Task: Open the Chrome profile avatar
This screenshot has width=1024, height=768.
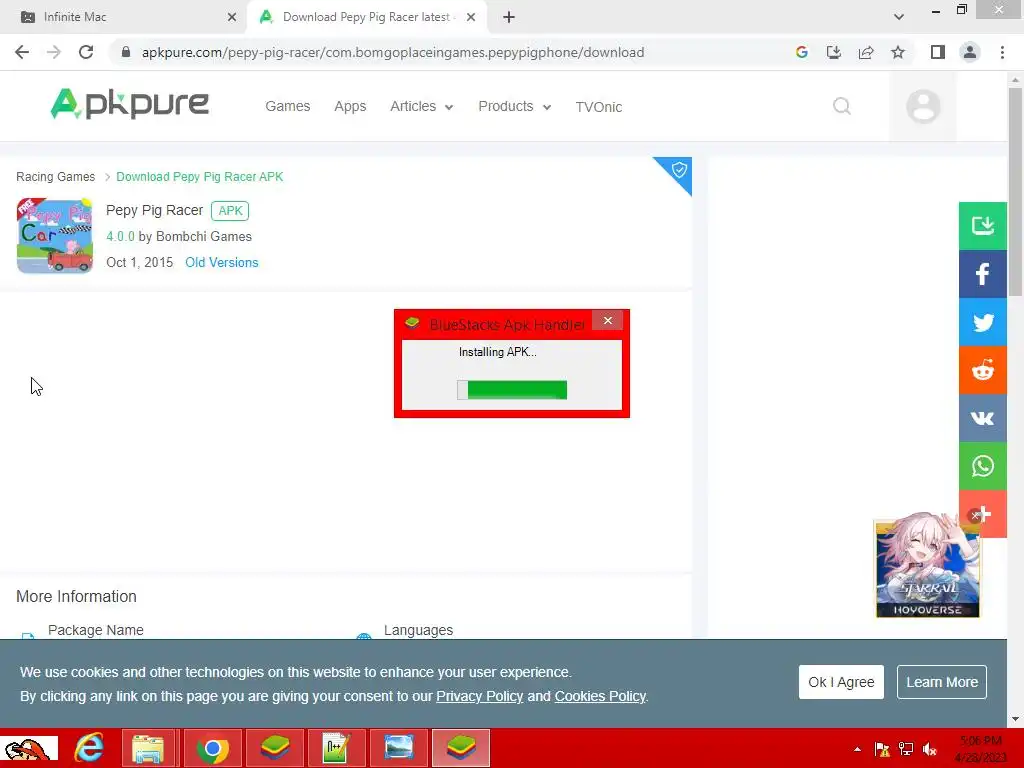Action: (x=970, y=52)
